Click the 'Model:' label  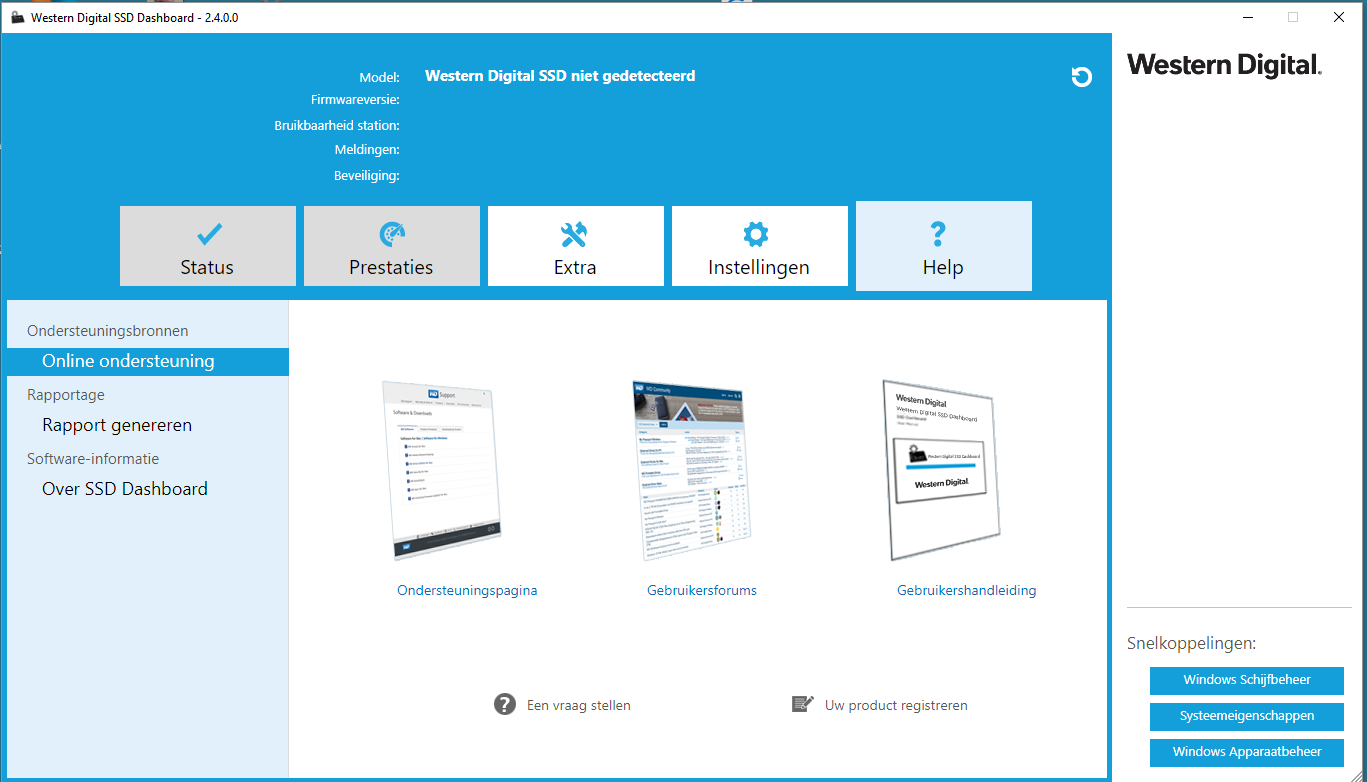click(x=379, y=77)
